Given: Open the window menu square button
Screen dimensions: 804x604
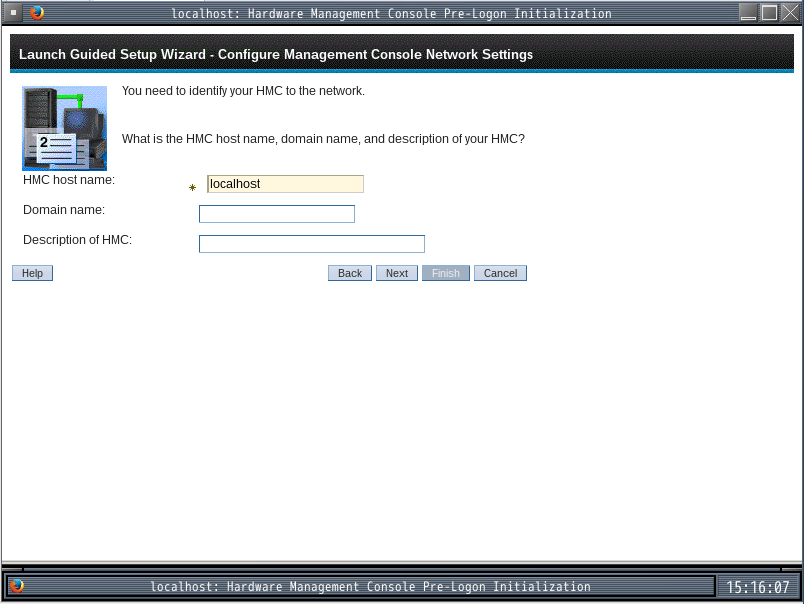Looking at the screenshot, I should pos(13,13).
